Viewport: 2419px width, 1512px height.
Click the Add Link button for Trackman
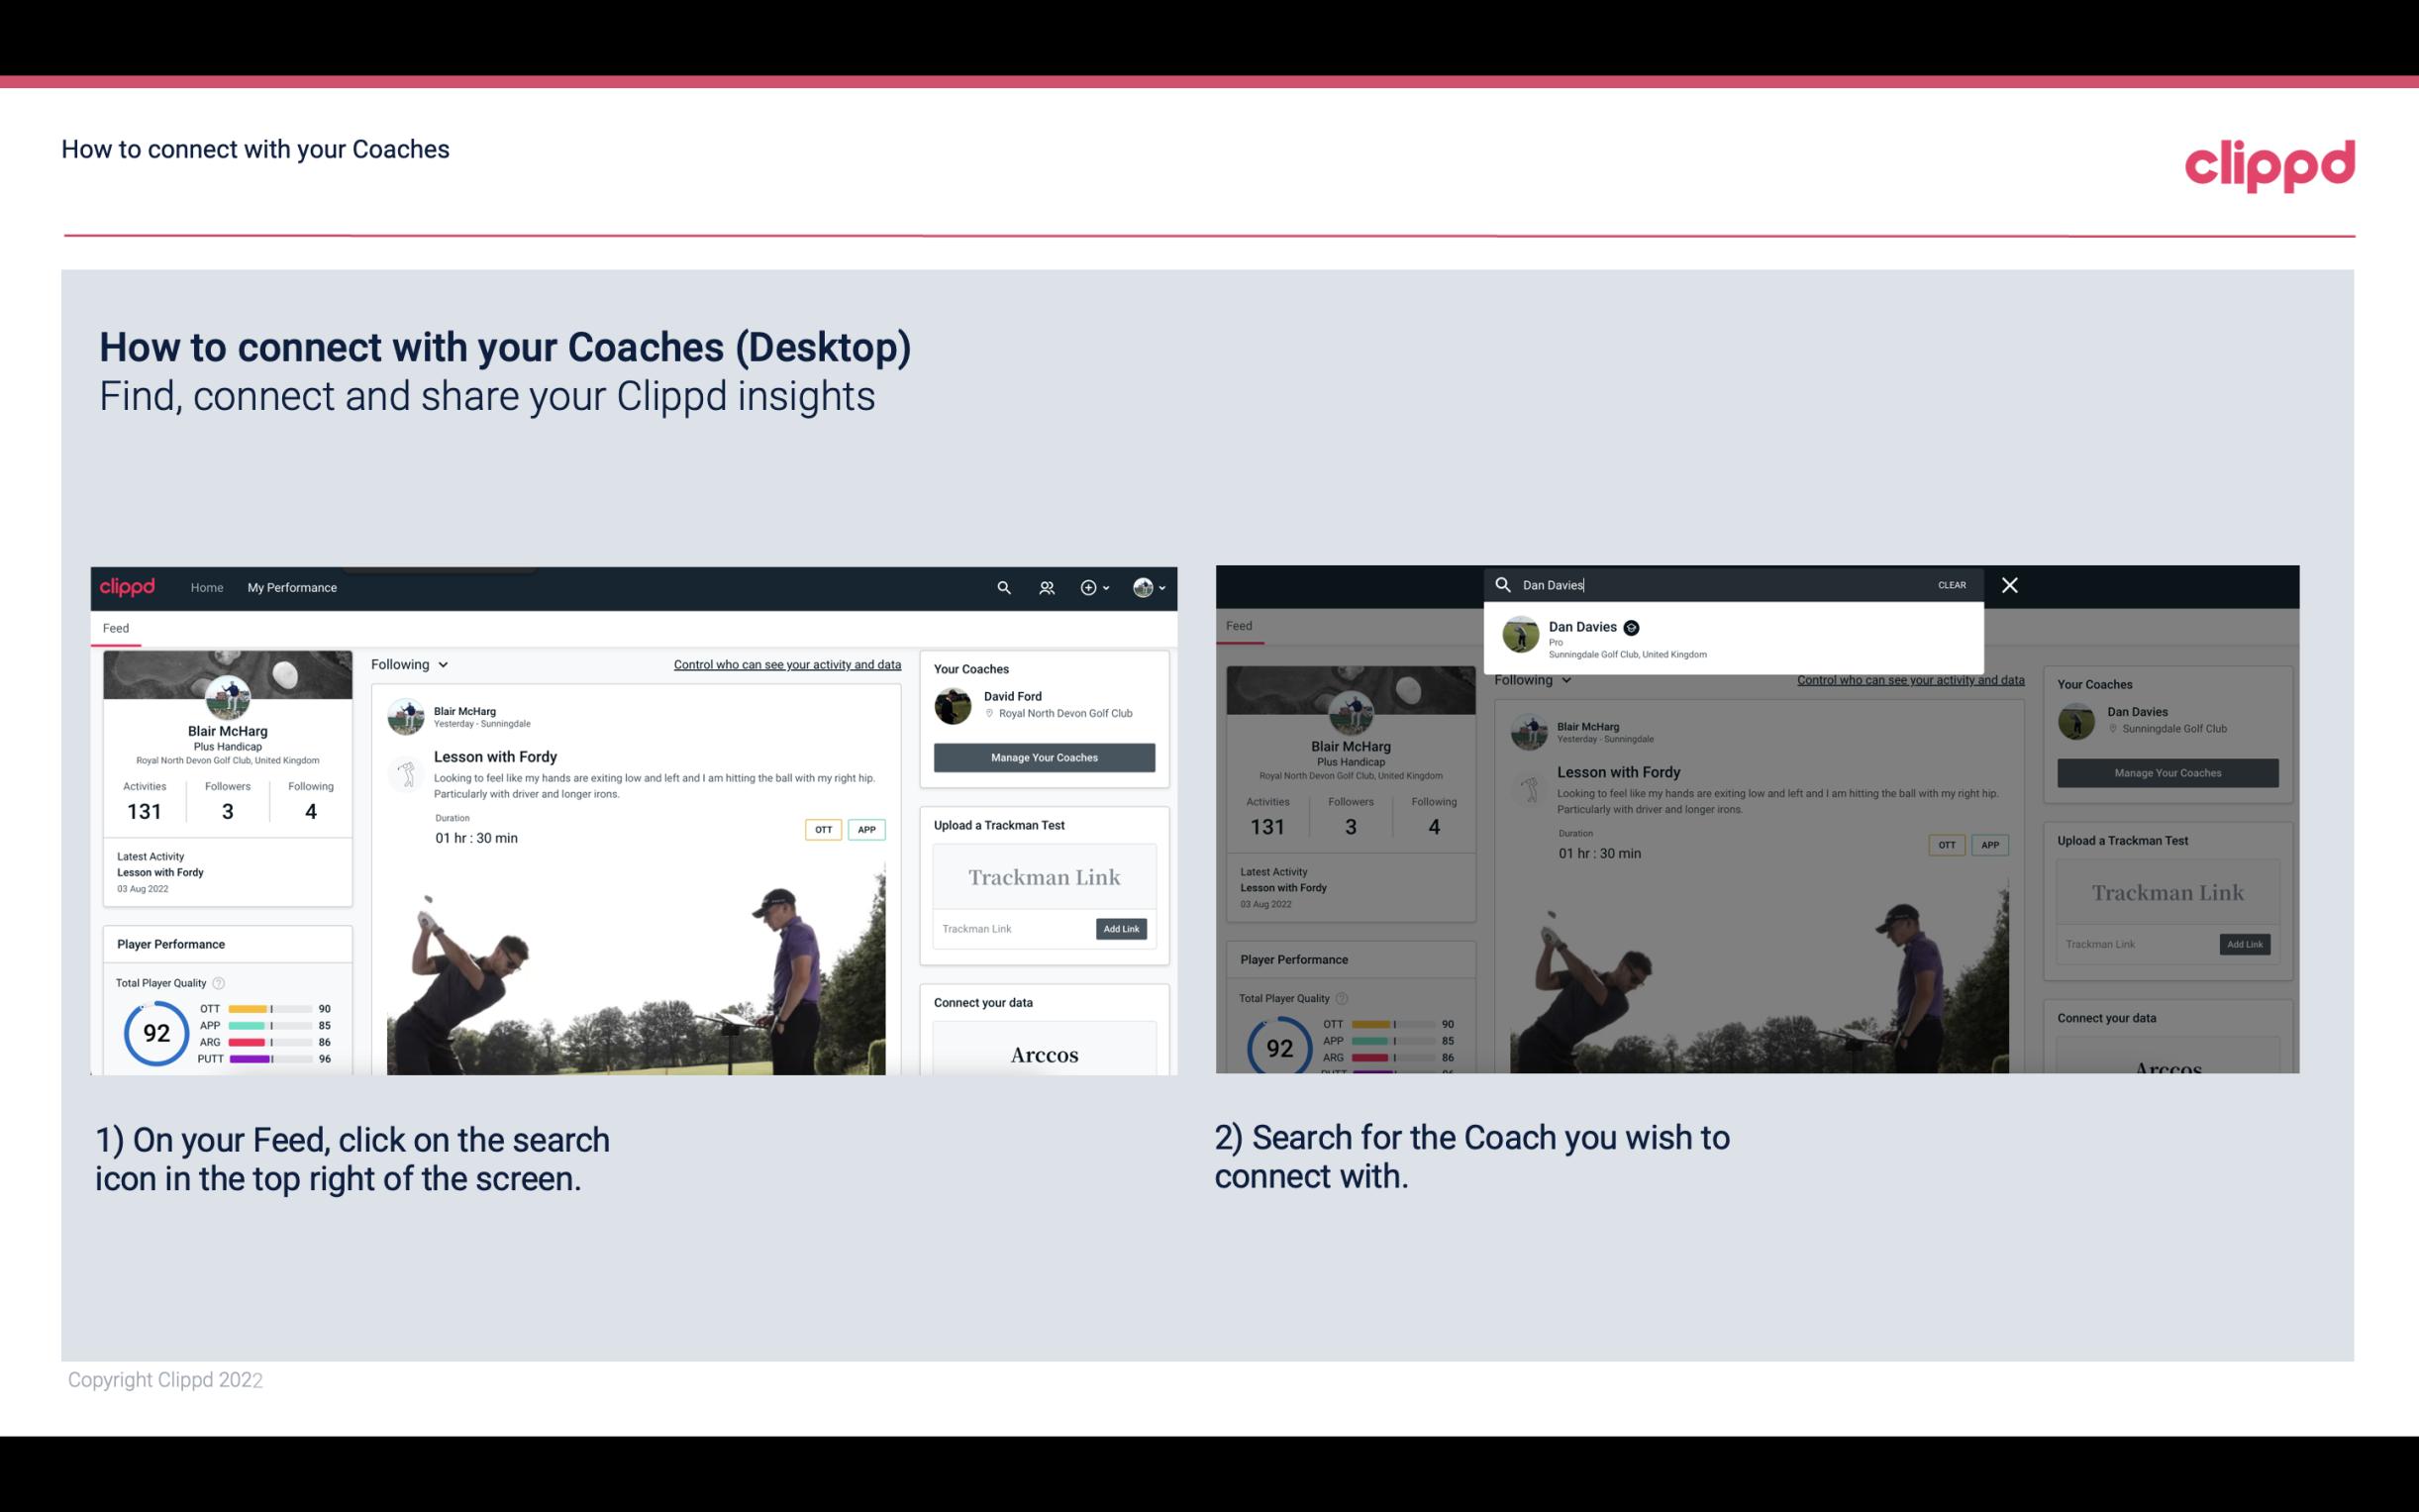pos(1122,929)
